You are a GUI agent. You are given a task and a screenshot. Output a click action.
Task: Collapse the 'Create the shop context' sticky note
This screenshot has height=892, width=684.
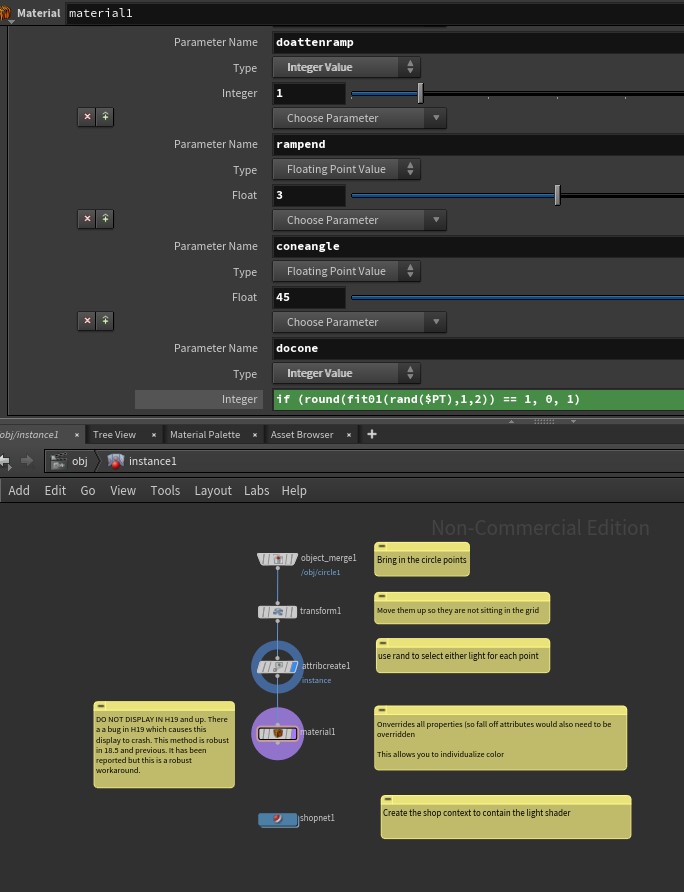[388, 800]
